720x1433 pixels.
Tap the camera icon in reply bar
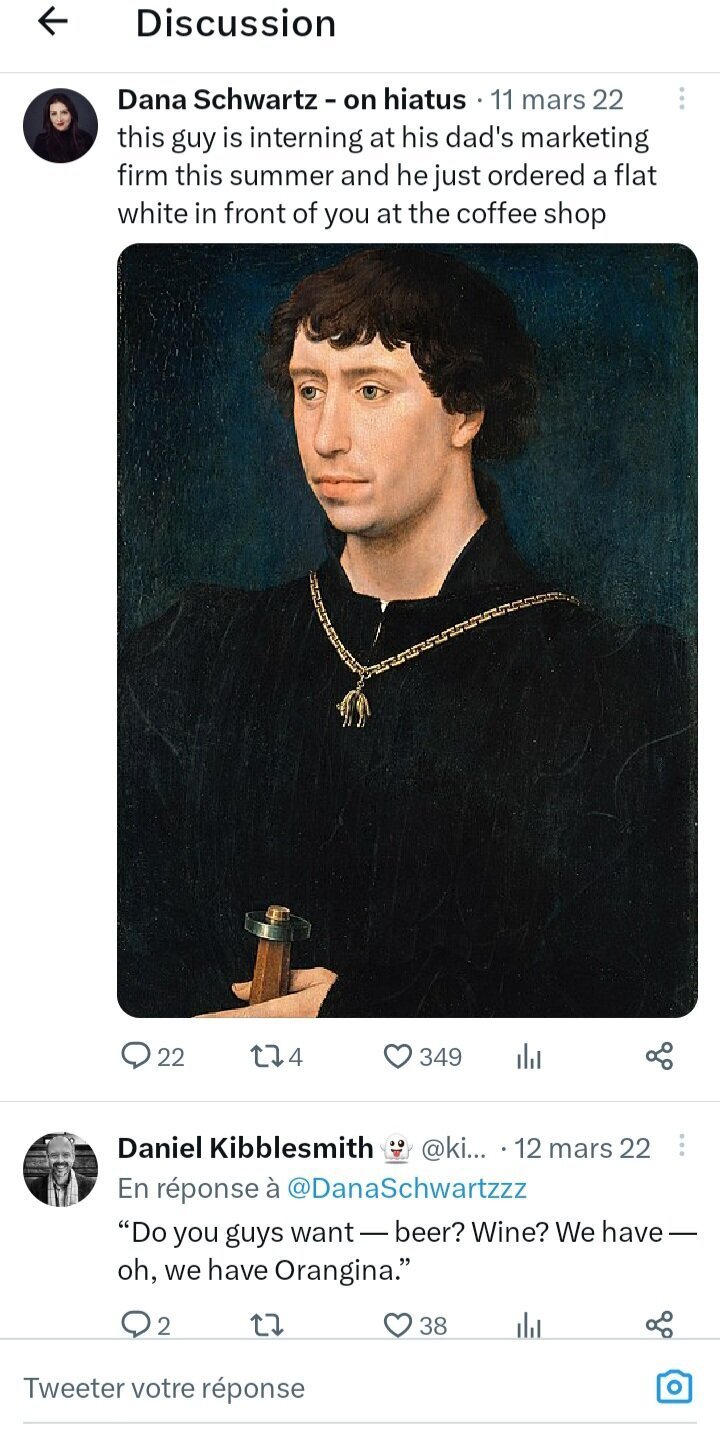tap(674, 1387)
